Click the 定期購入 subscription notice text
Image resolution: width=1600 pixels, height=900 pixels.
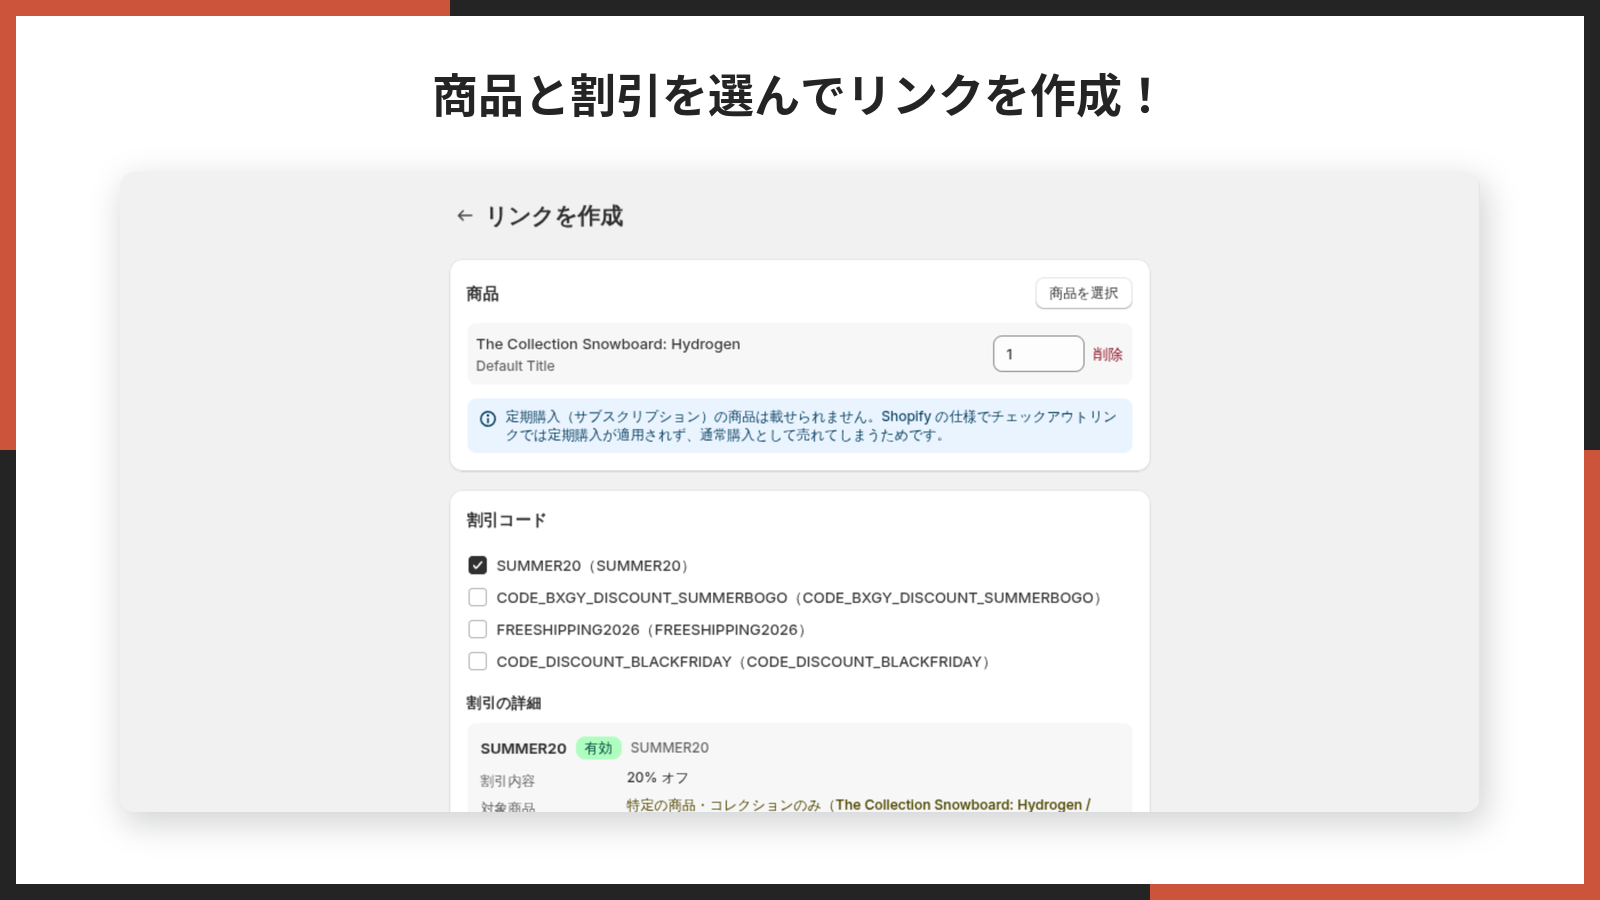coord(811,426)
